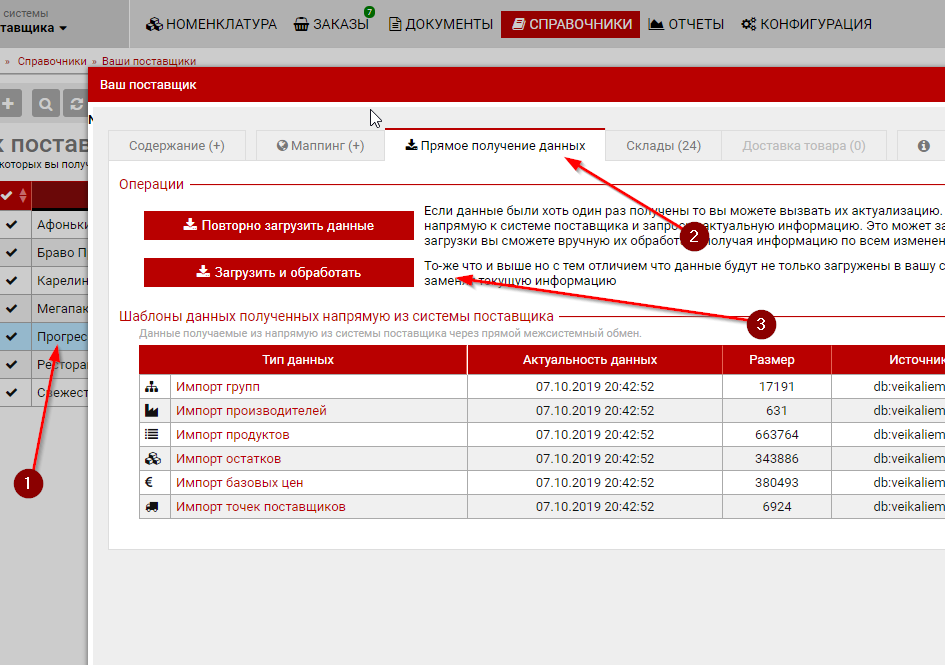The height and width of the screenshot is (665, 945).
Task: Click the search magnifier icon in toolbar
Action: 45,103
